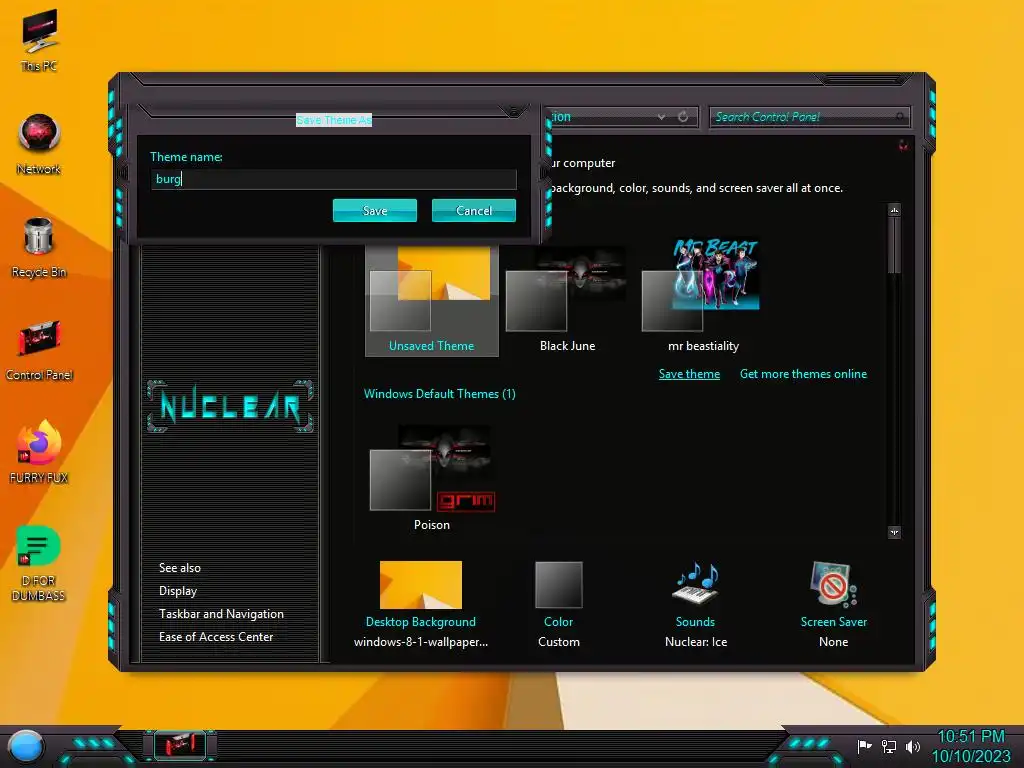The height and width of the screenshot is (768, 1024).
Task: Click the themes list scroll down arrow
Action: 894,532
